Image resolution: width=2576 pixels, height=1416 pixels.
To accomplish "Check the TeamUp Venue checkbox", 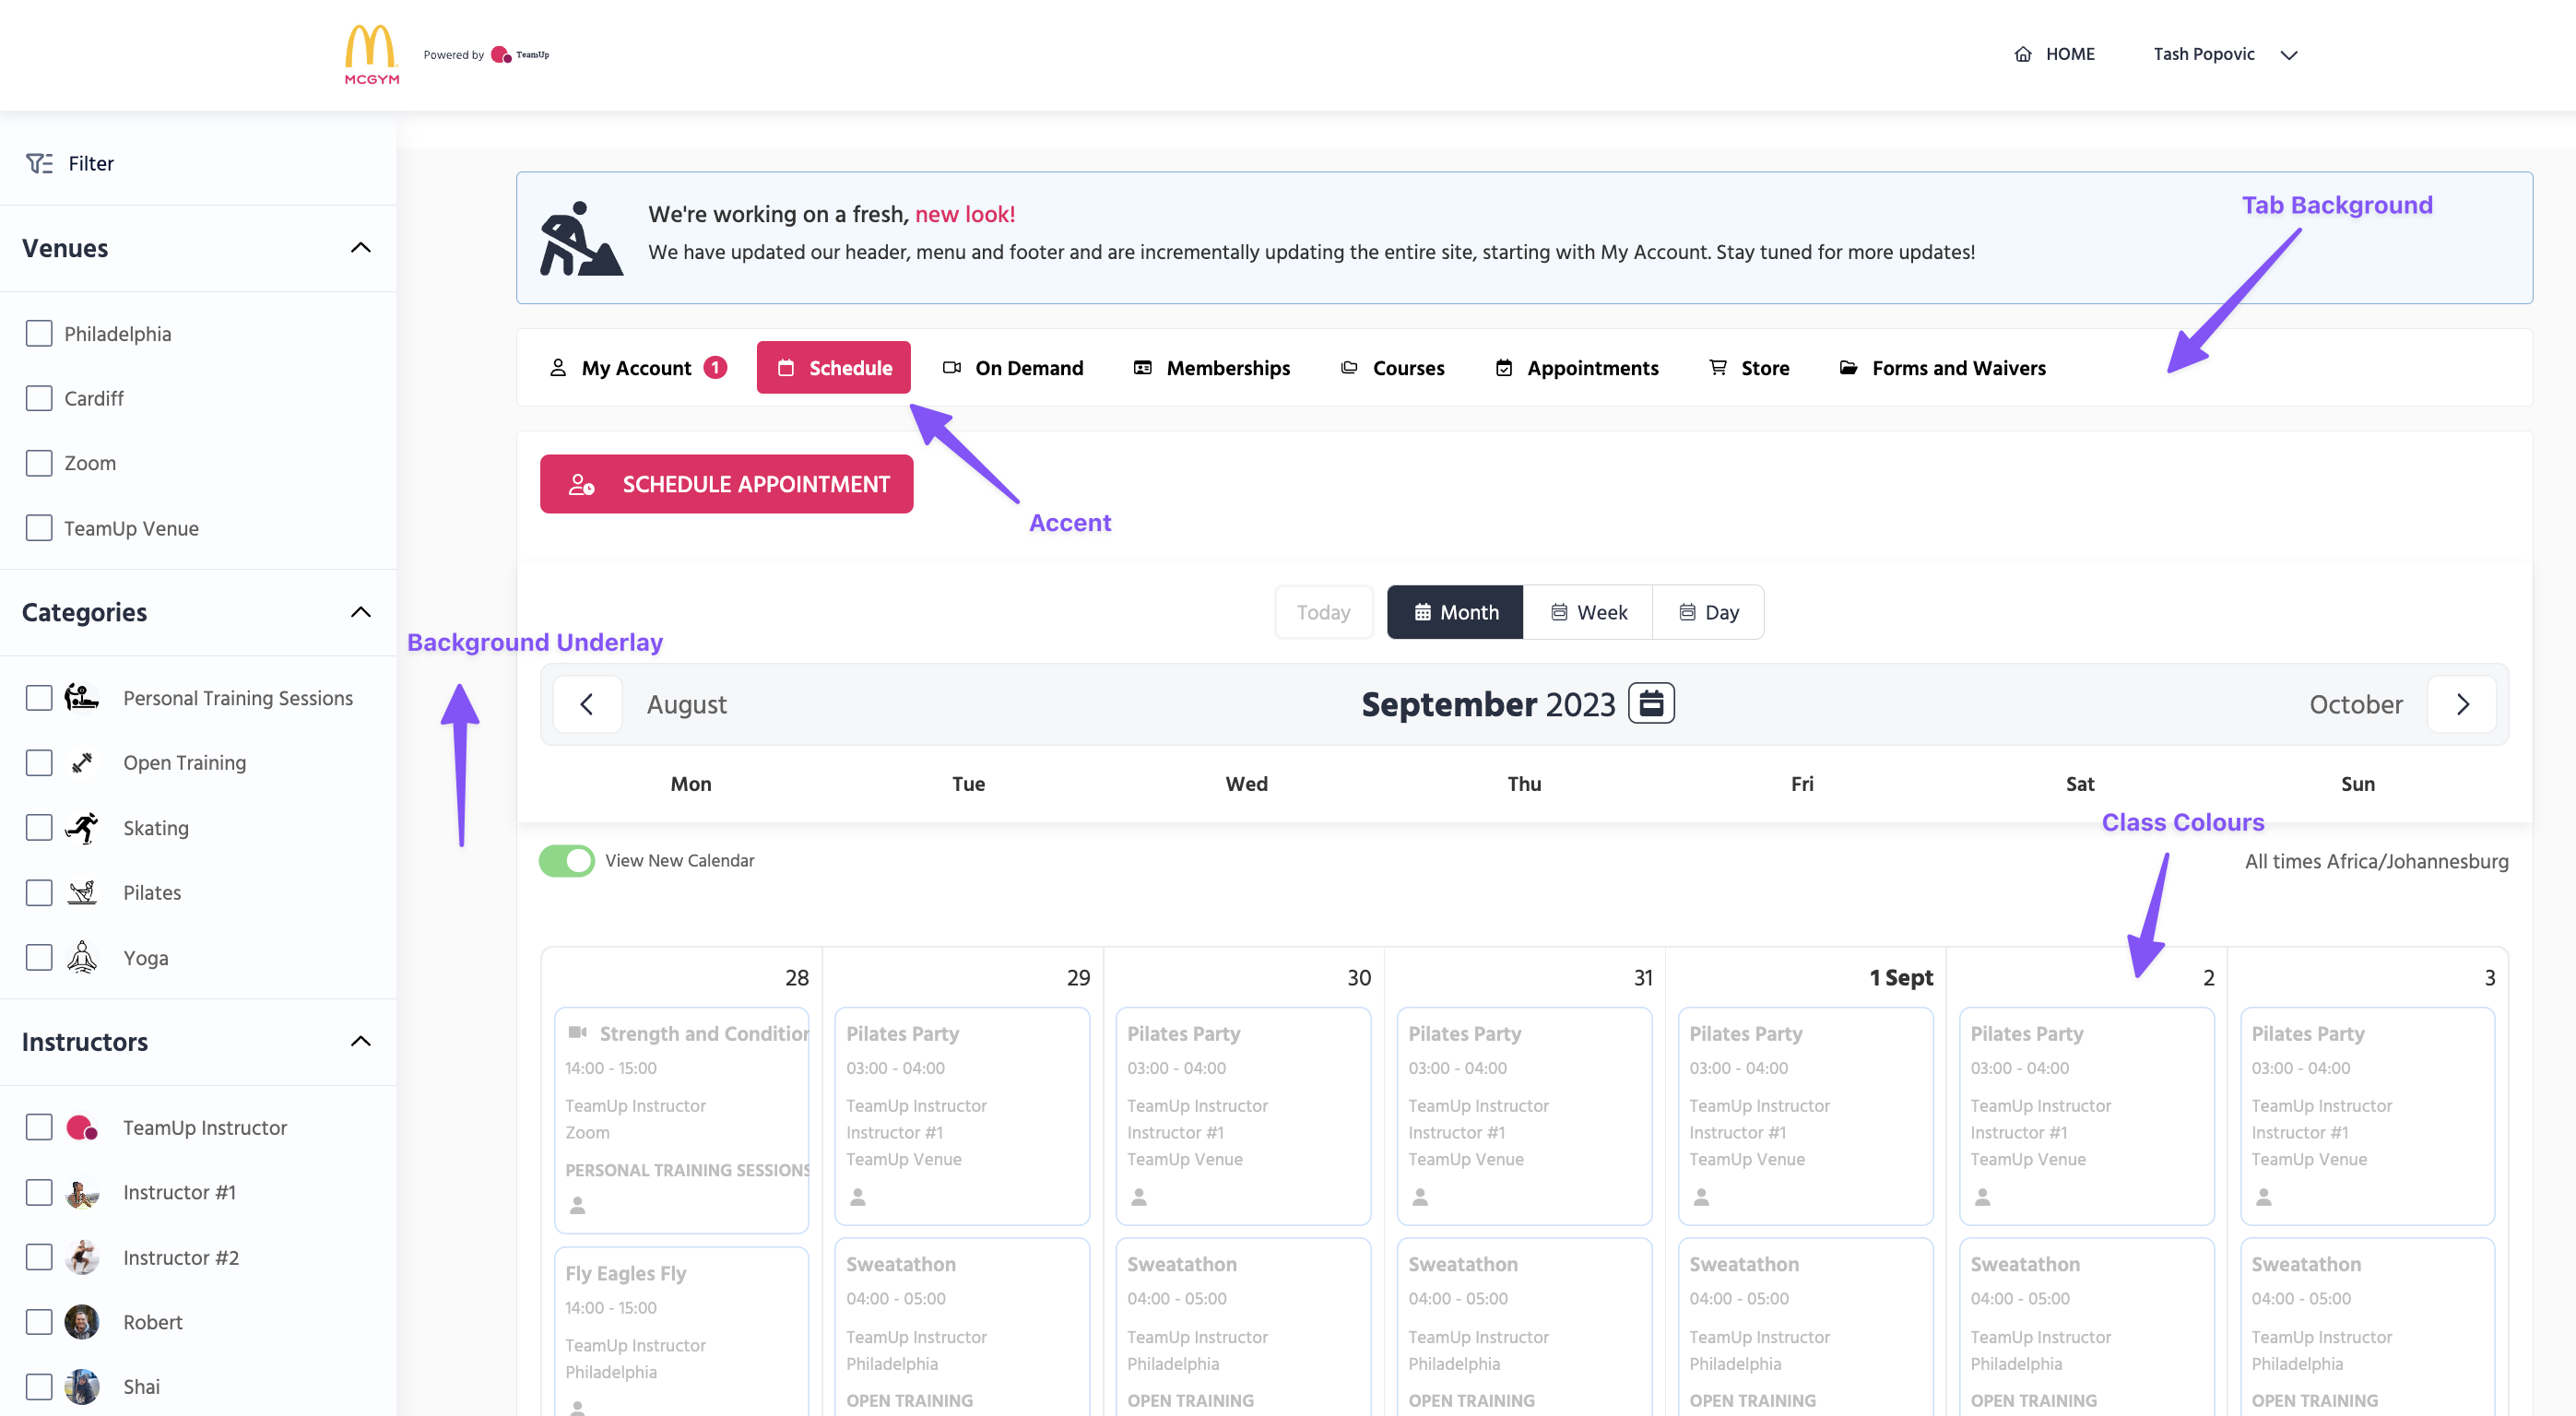I will tap(39, 528).
